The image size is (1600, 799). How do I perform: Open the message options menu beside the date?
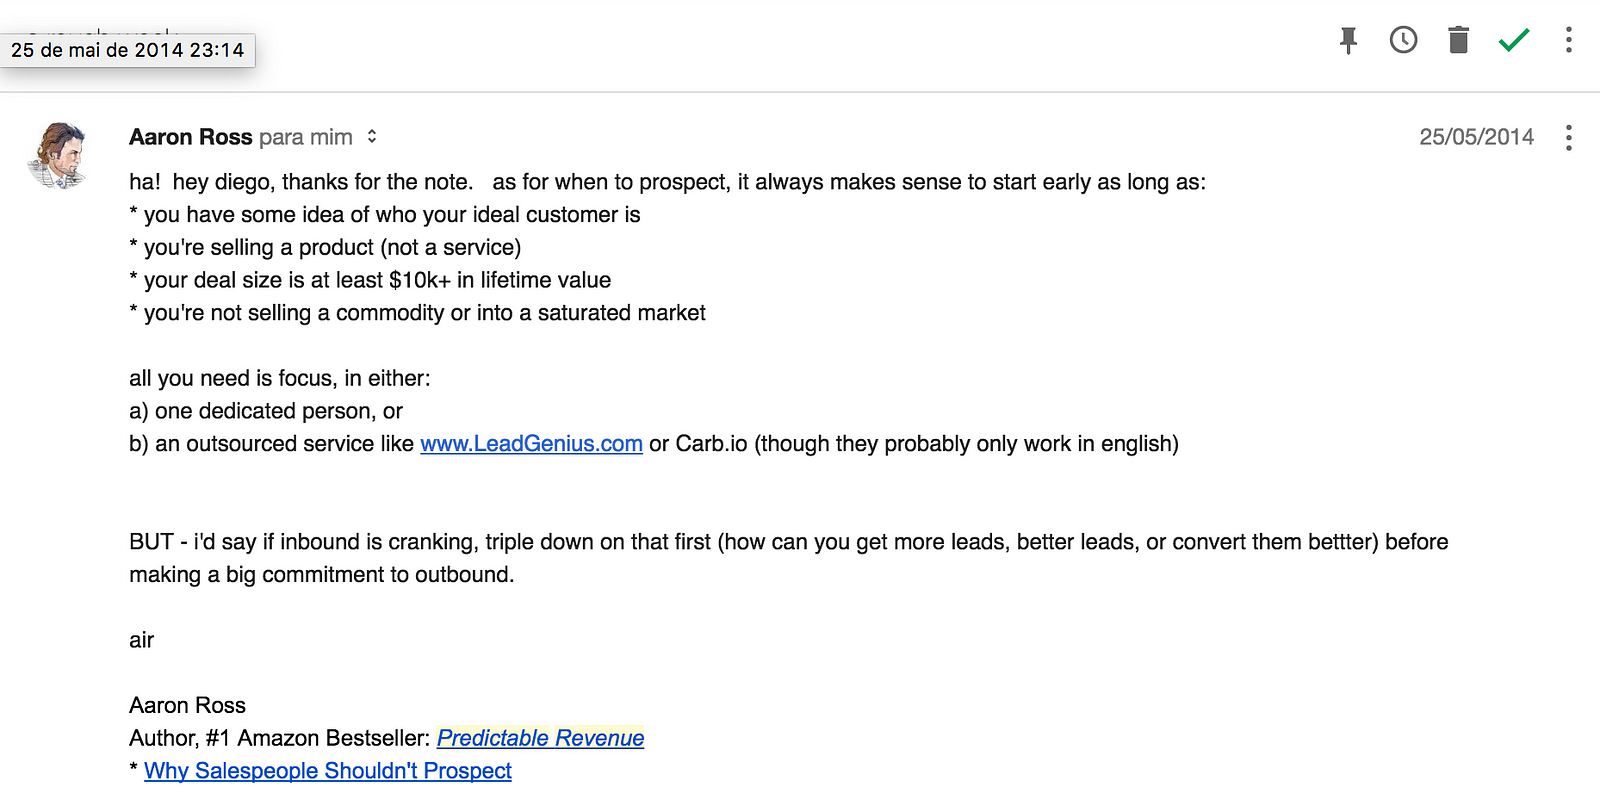(1568, 137)
